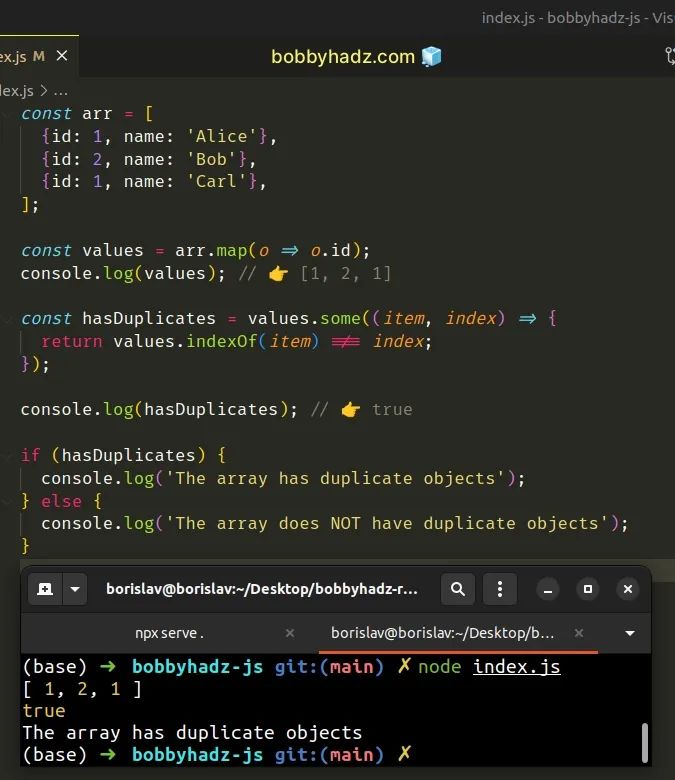The width and height of the screenshot is (675, 780).
Task: Collapse the fold arrow on 'const arr' line
Action: click(x=6, y=114)
